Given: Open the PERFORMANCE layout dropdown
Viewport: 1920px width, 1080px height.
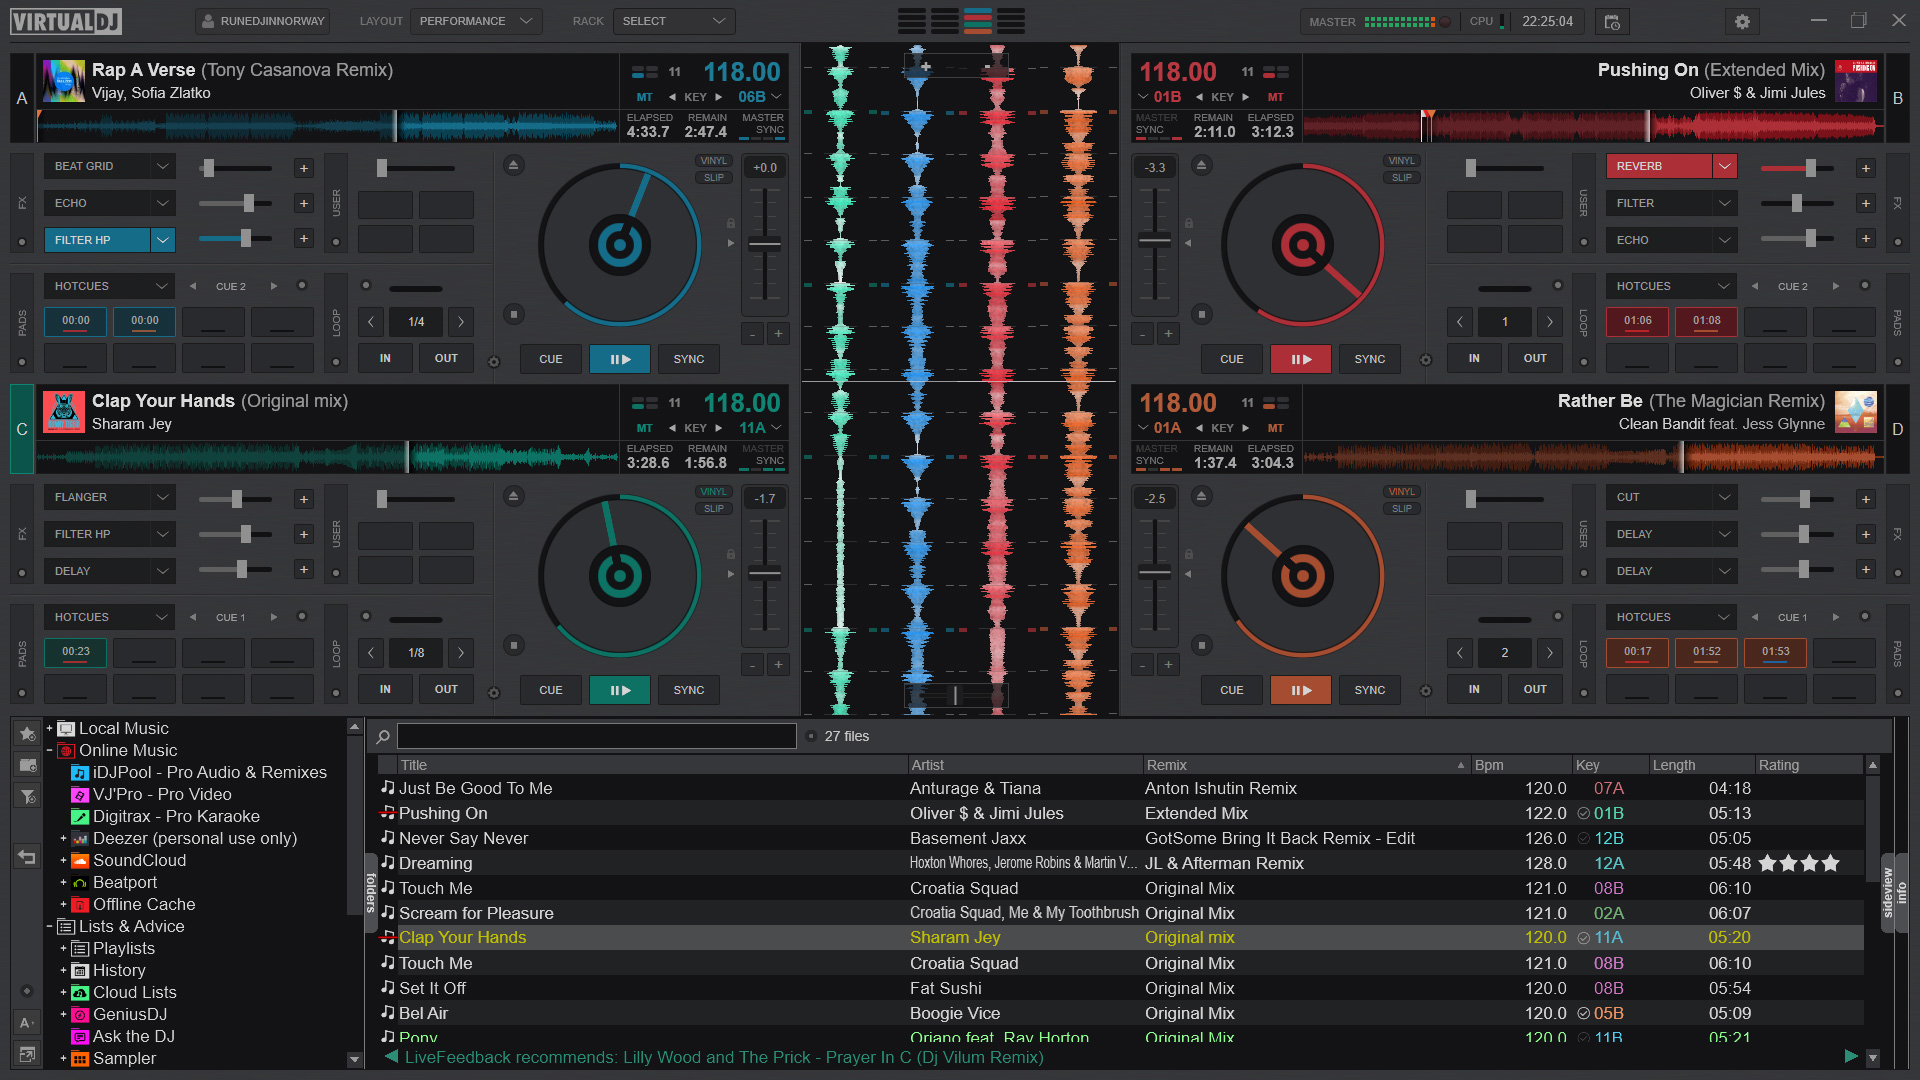Looking at the screenshot, I should 476,21.
